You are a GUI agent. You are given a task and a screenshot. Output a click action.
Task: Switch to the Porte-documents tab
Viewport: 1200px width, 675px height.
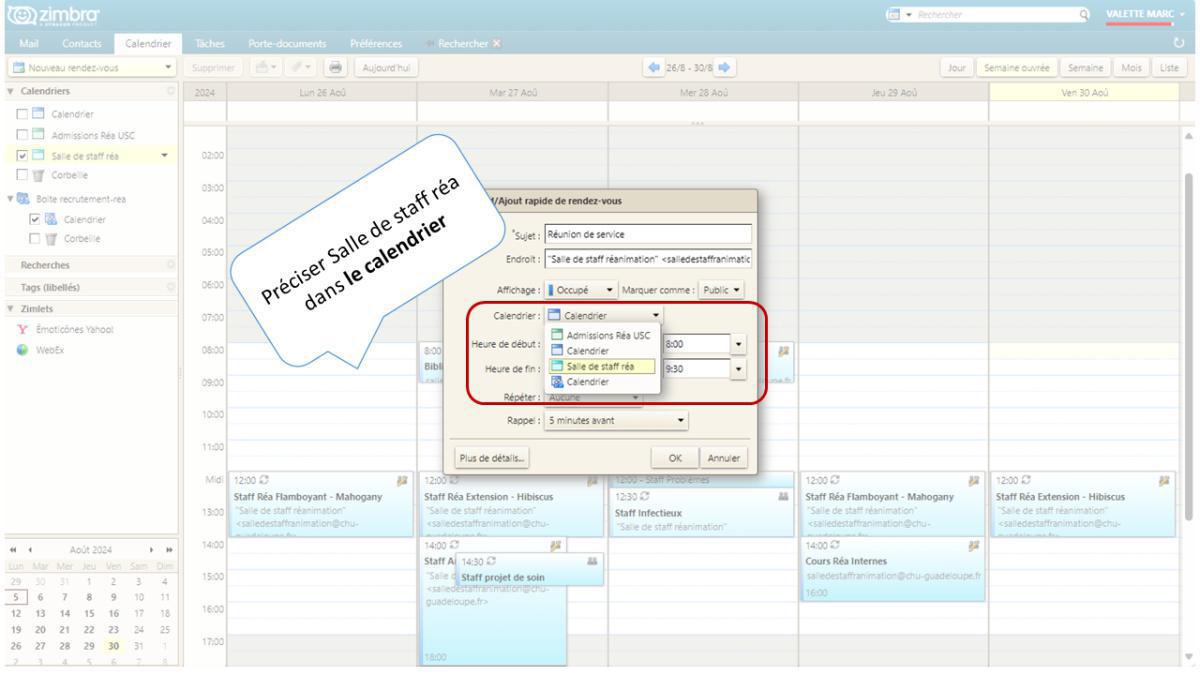point(287,44)
